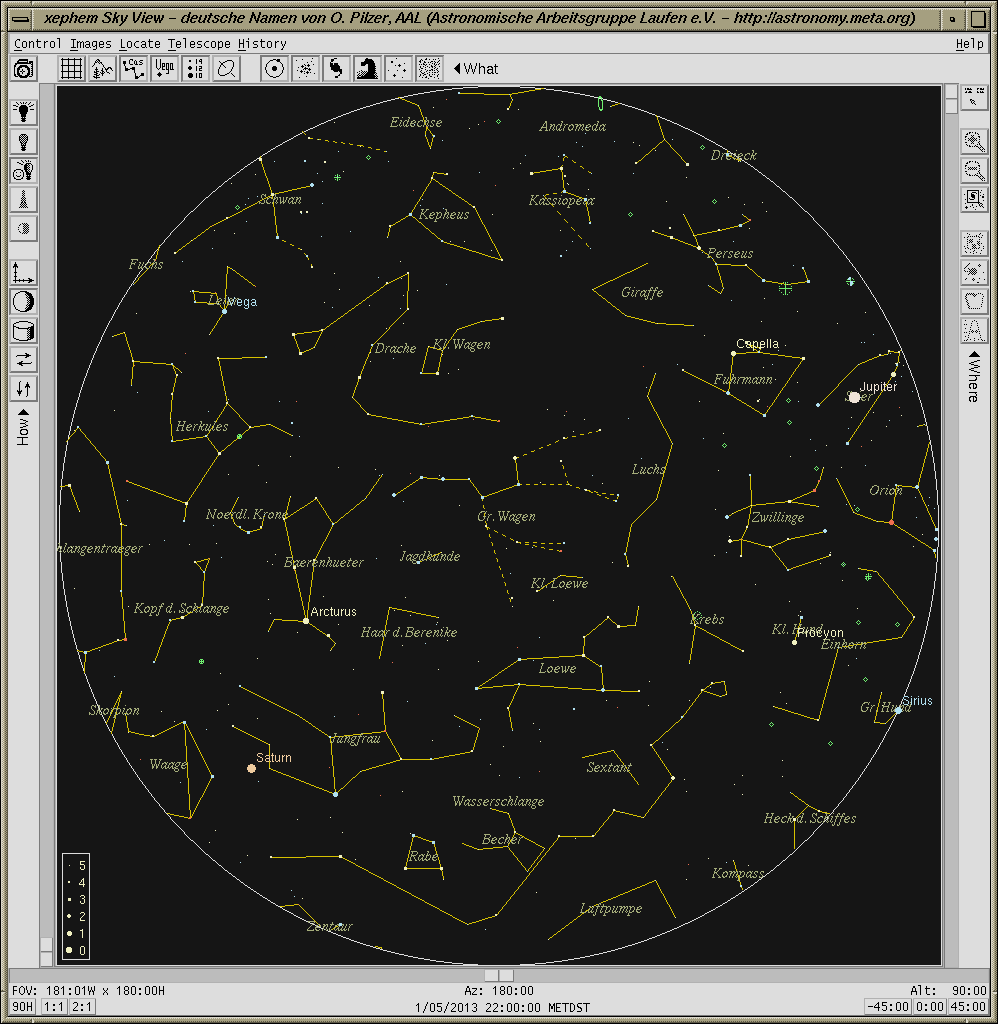
Task: Click the -45:00 altitude button
Action: pyautogui.click(x=888, y=1006)
